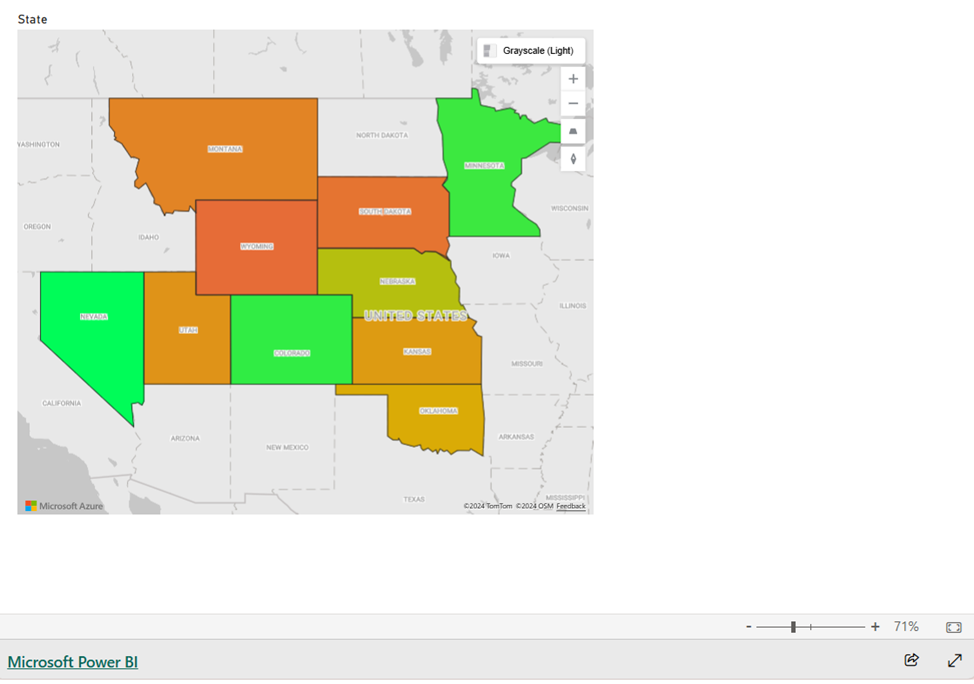Click the Wisconsin map label

570,208
